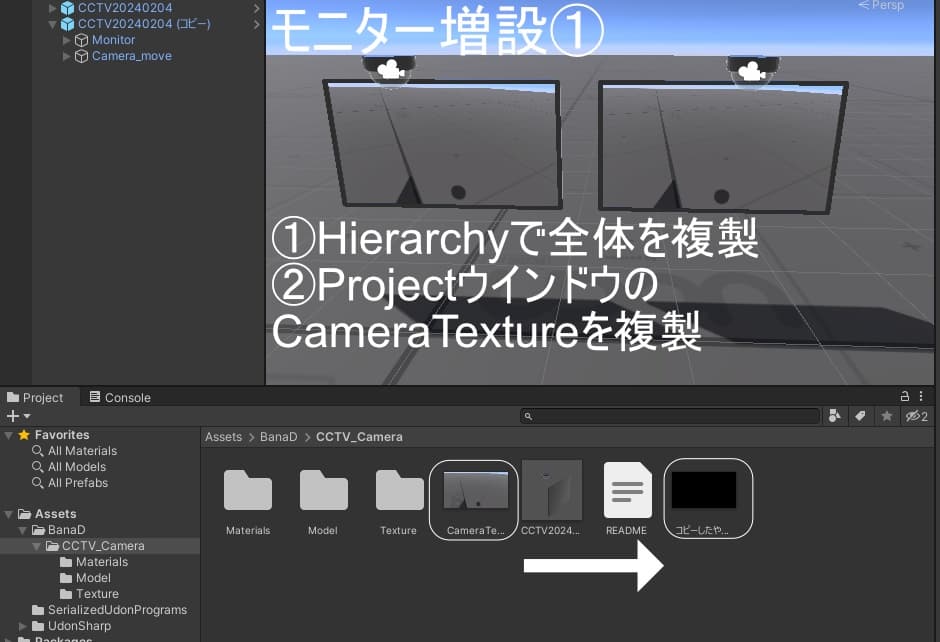Click inside the asset search field
The height and width of the screenshot is (642, 940).
(670, 415)
